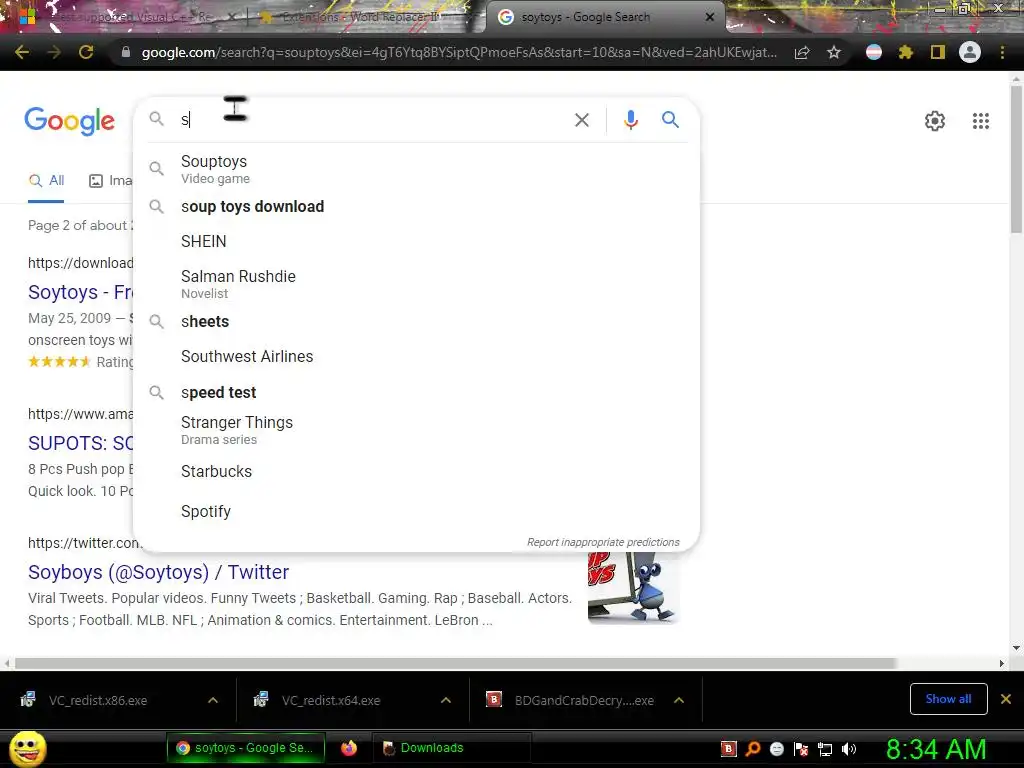Open Google quick settings gear
Image resolution: width=1024 pixels, height=768 pixels.
click(935, 121)
